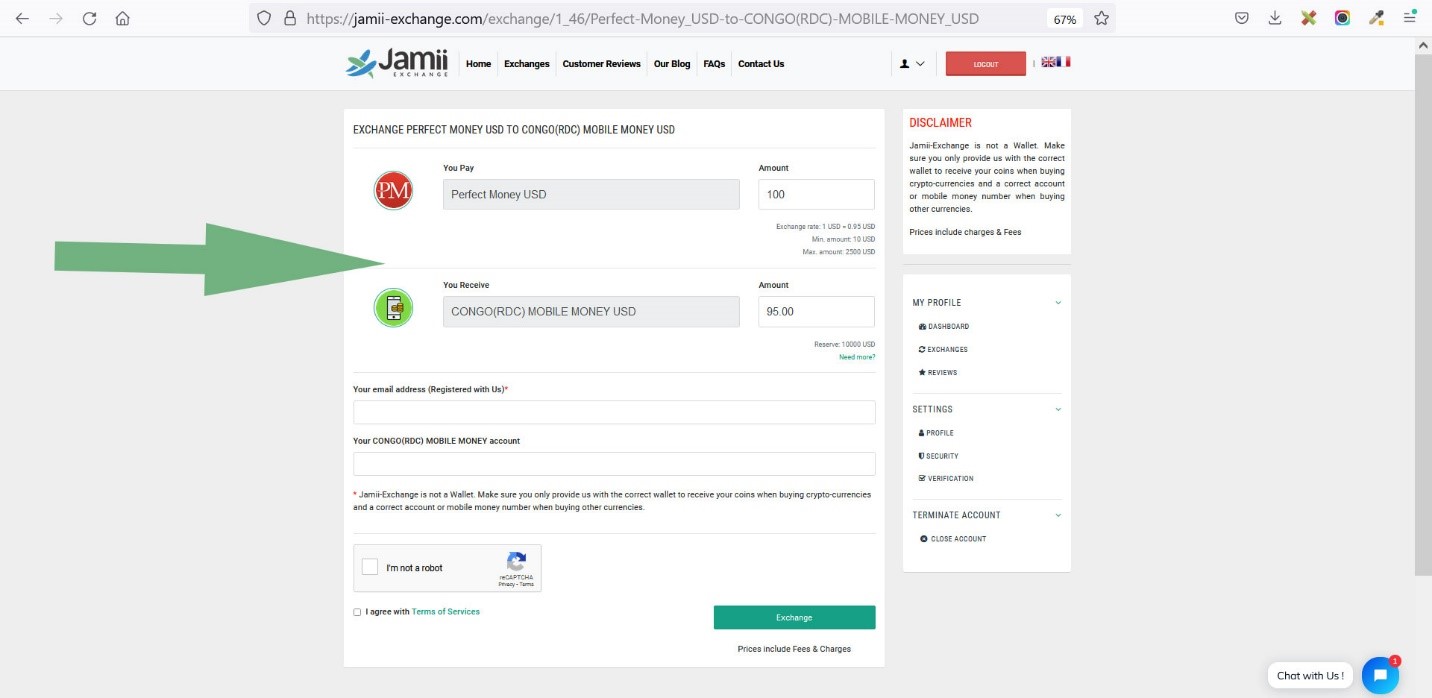Collapse the Settings section chevron
The width and height of the screenshot is (1432, 698).
coord(1058,409)
